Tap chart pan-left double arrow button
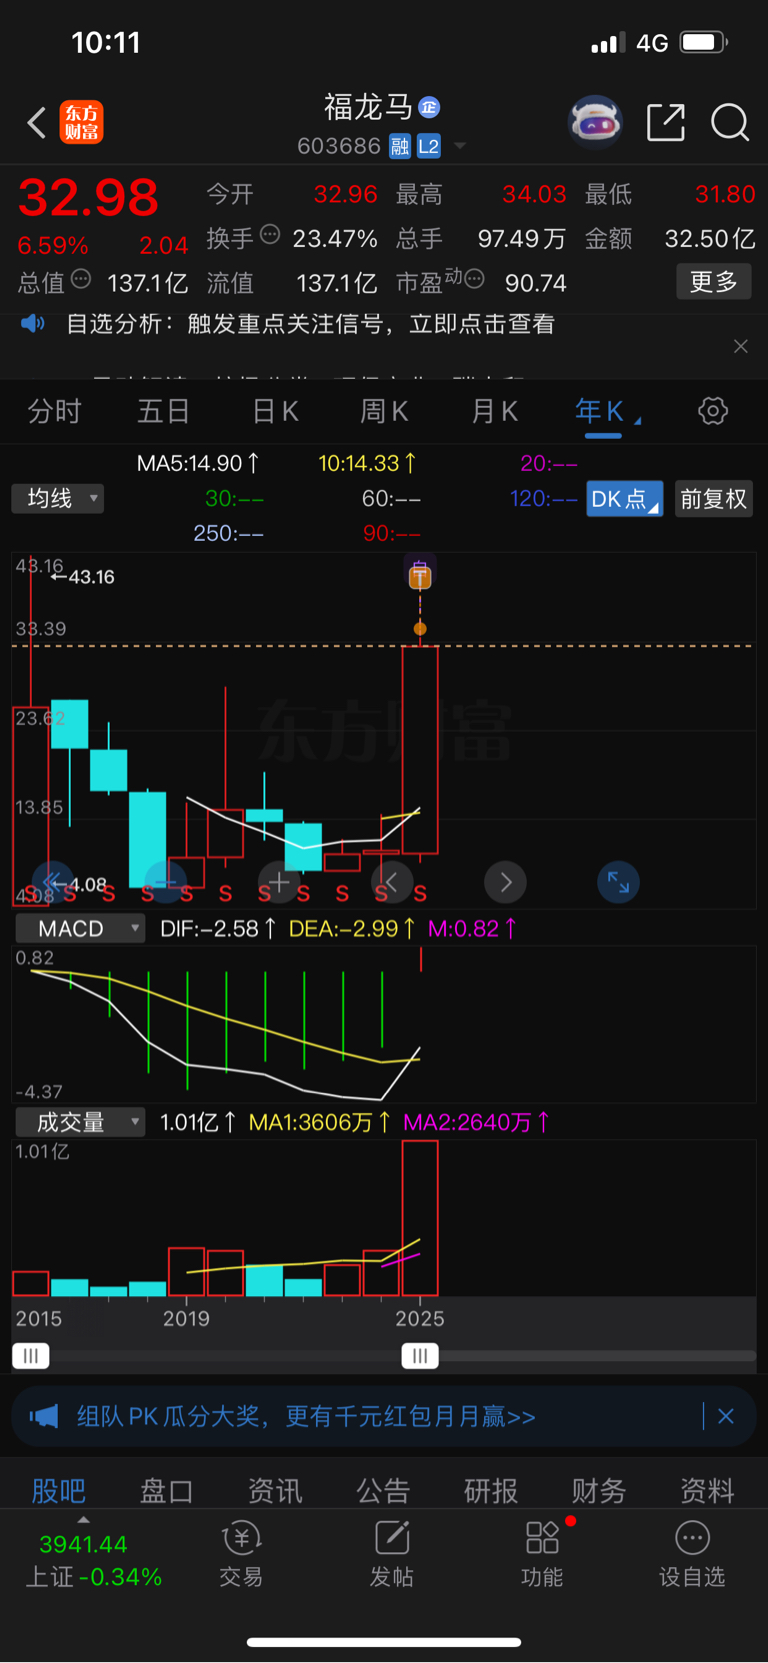Screen dimensions: 768x1663 tap(54, 882)
